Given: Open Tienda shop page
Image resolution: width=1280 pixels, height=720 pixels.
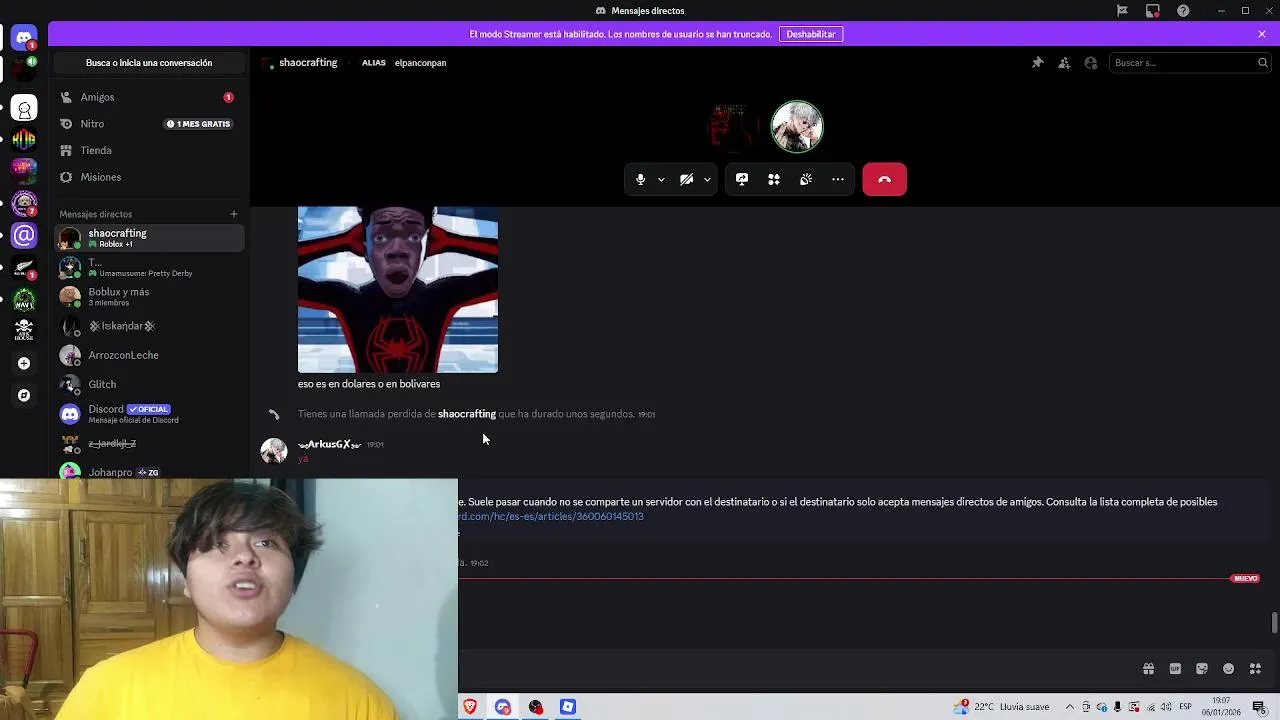Looking at the screenshot, I should (x=148, y=150).
